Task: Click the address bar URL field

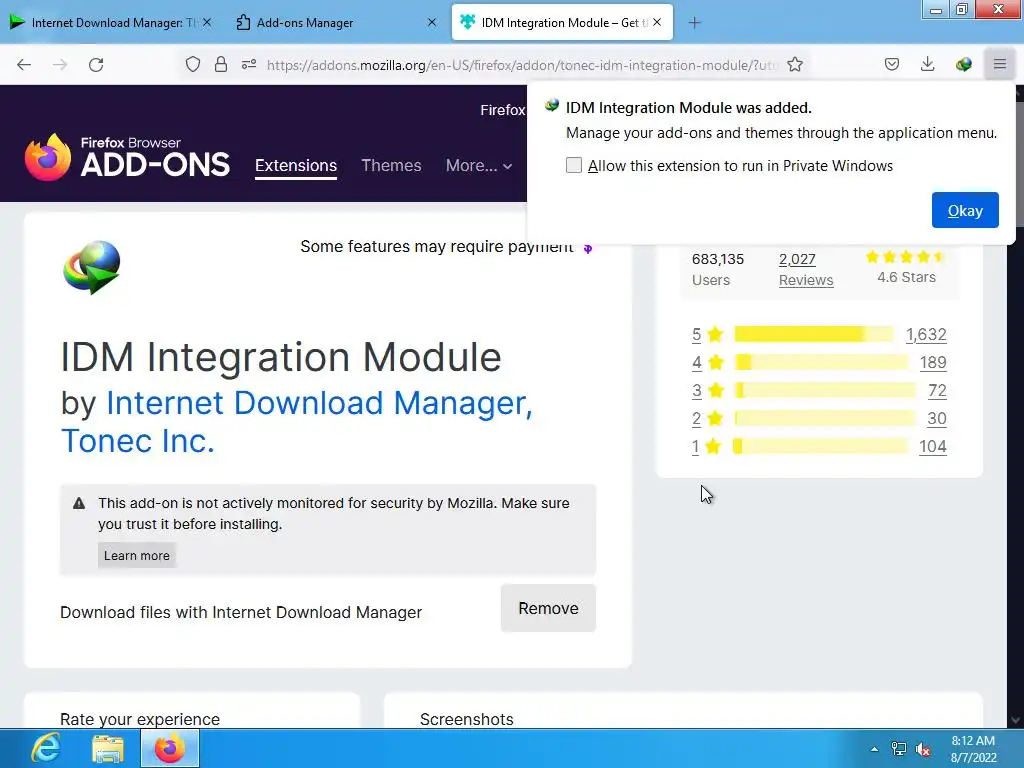Action: (x=522, y=65)
